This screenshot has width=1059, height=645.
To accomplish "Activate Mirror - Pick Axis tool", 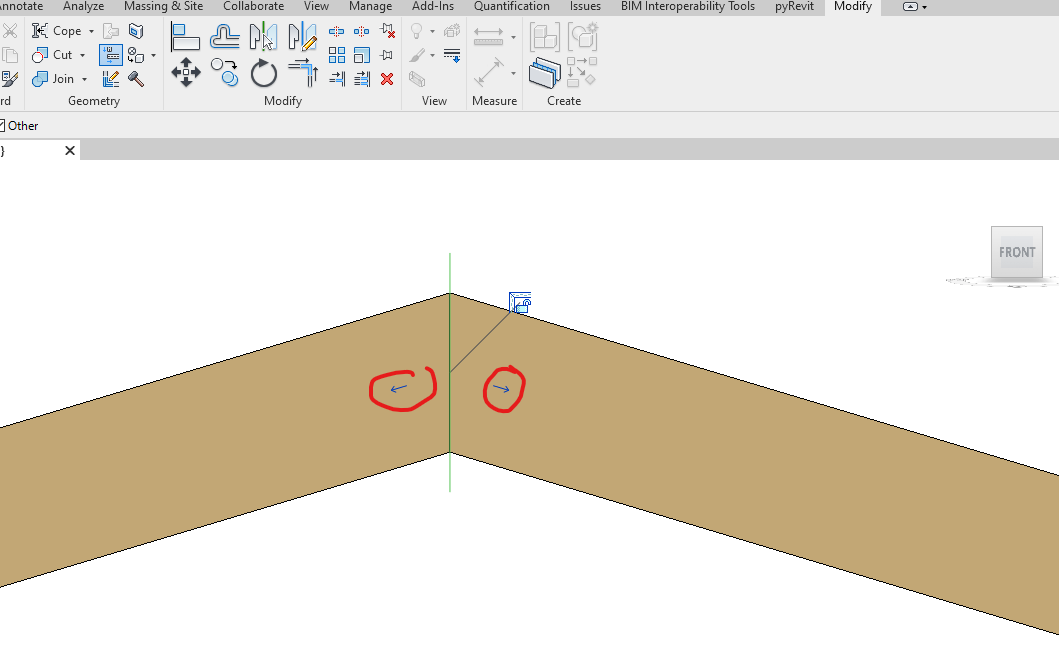I will (263, 36).
